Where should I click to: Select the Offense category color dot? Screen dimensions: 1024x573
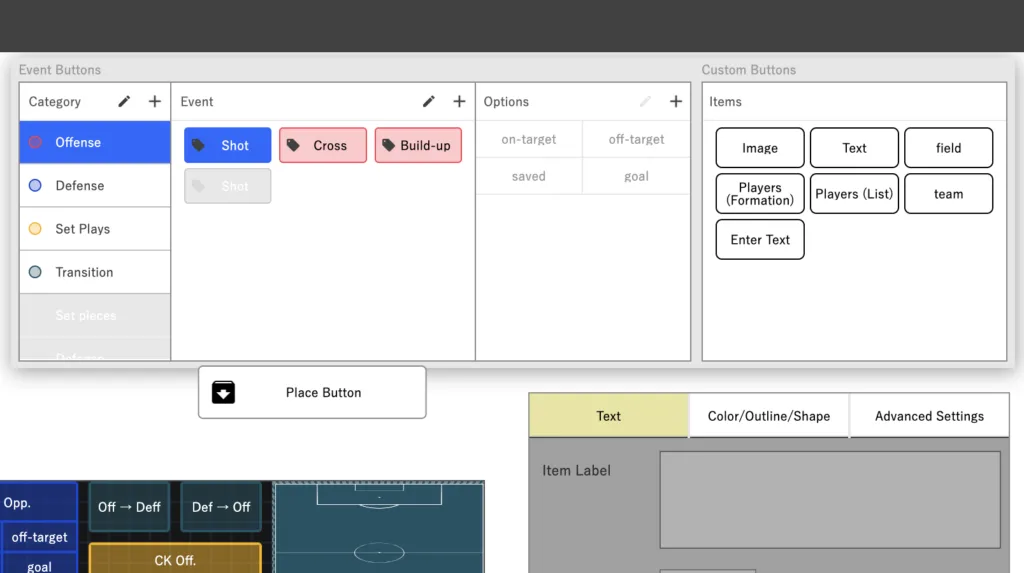pos(35,142)
